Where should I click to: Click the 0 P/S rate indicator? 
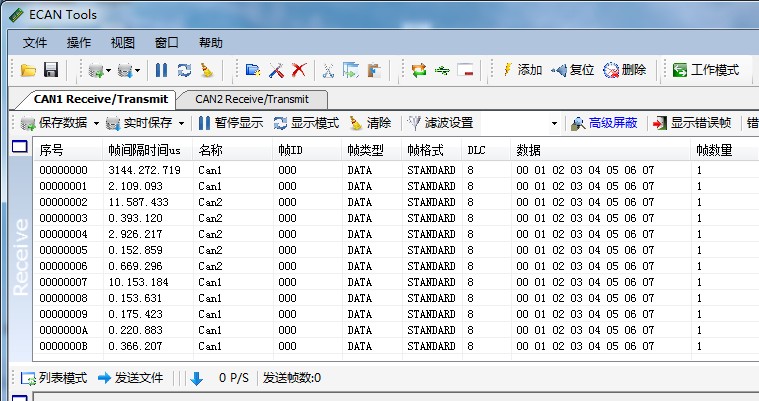pyautogui.click(x=234, y=378)
